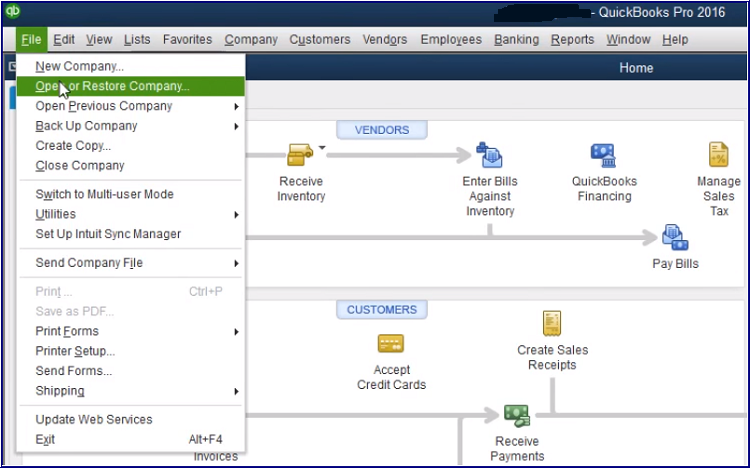The width and height of the screenshot is (750, 468).
Task: Click the Pay Bills icon
Action: (674, 237)
